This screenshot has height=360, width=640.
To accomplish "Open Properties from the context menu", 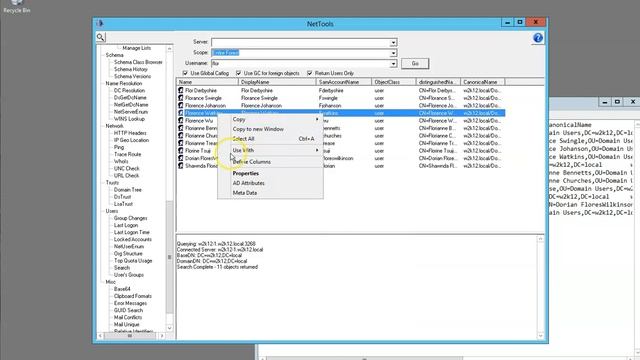I will pyautogui.click(x=245, y=173).
